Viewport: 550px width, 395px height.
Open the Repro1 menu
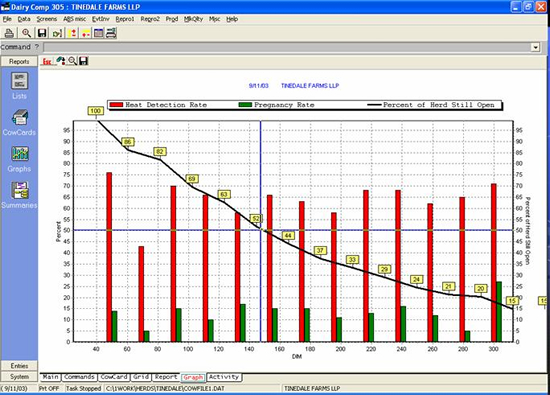pyautogui.click(x=125, y=19)
